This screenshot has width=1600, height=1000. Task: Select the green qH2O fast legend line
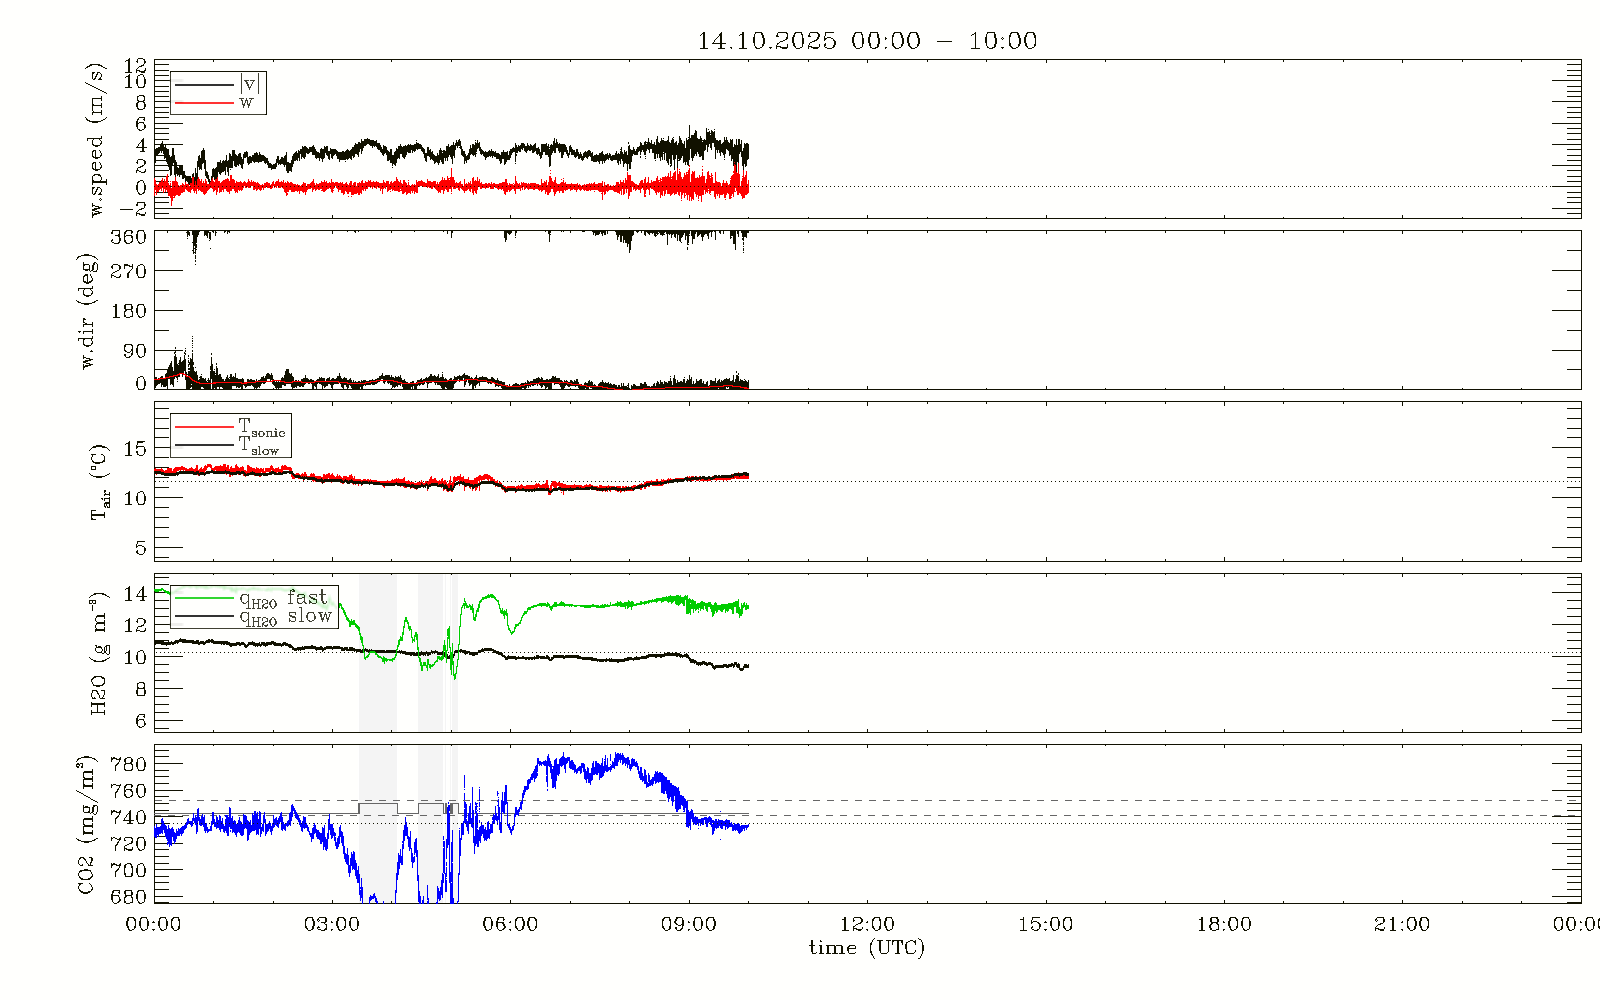(x=204, y=598)
